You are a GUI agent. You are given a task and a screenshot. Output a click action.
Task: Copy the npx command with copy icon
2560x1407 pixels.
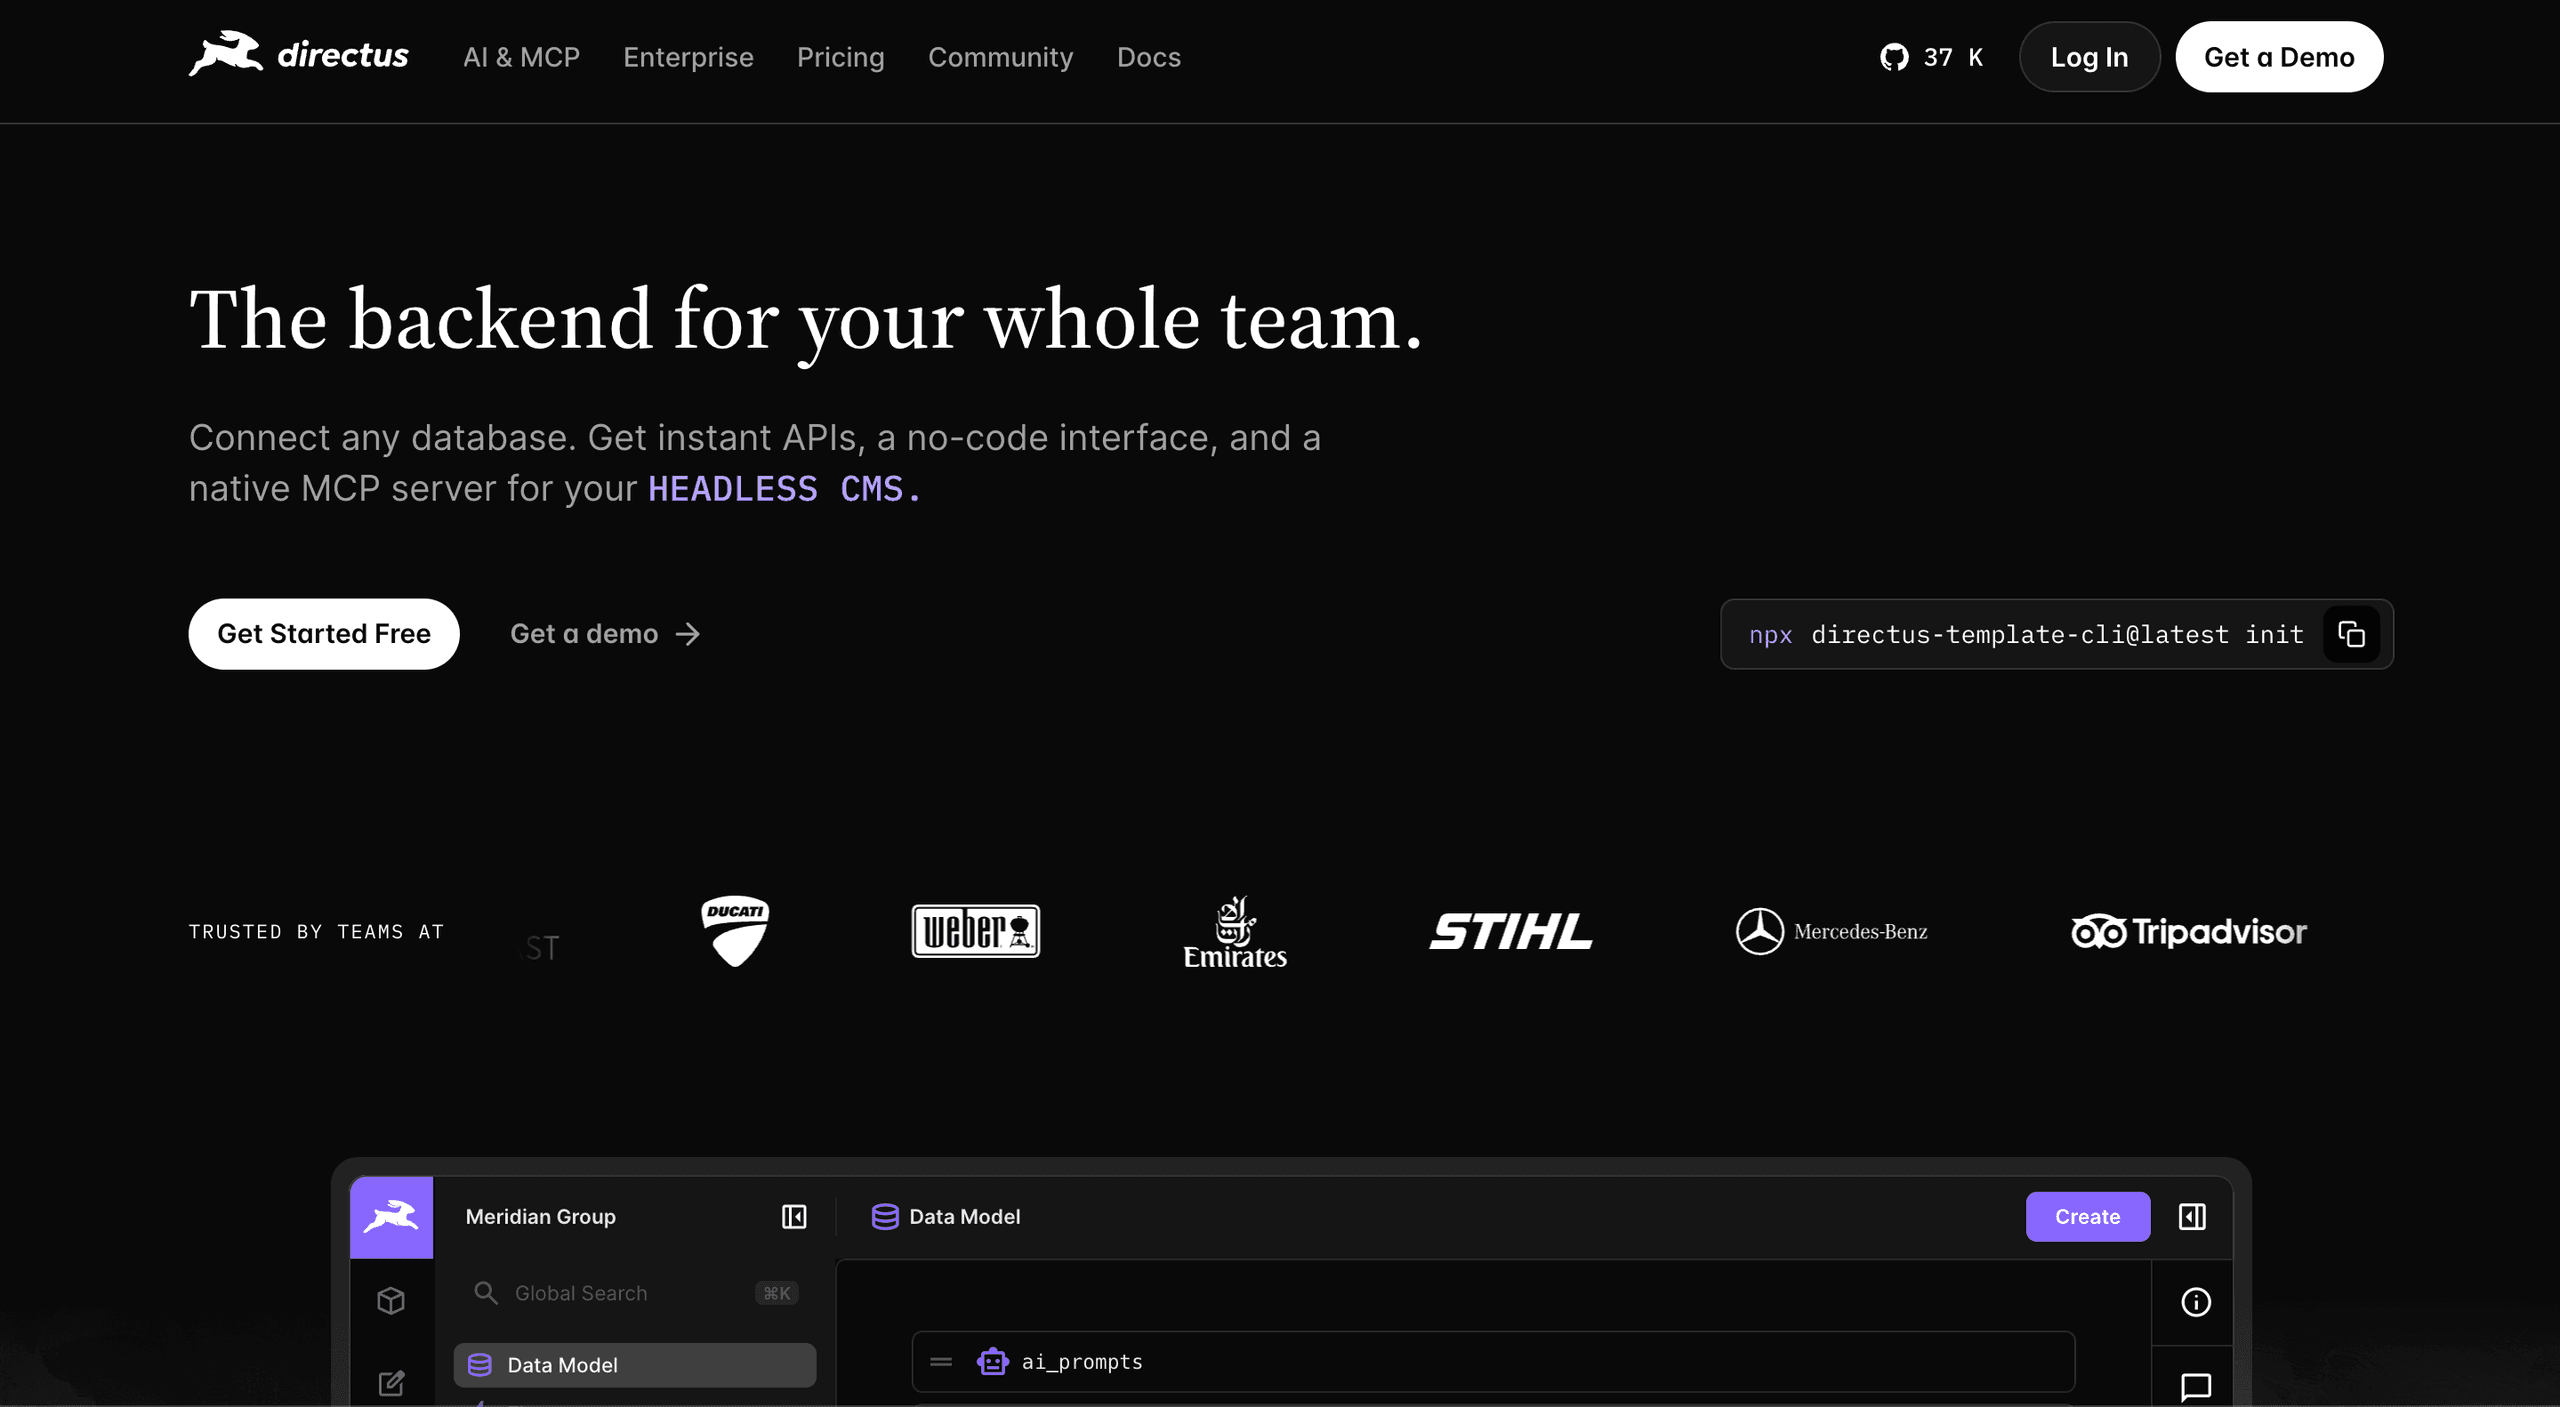[x=2351, y=634]
